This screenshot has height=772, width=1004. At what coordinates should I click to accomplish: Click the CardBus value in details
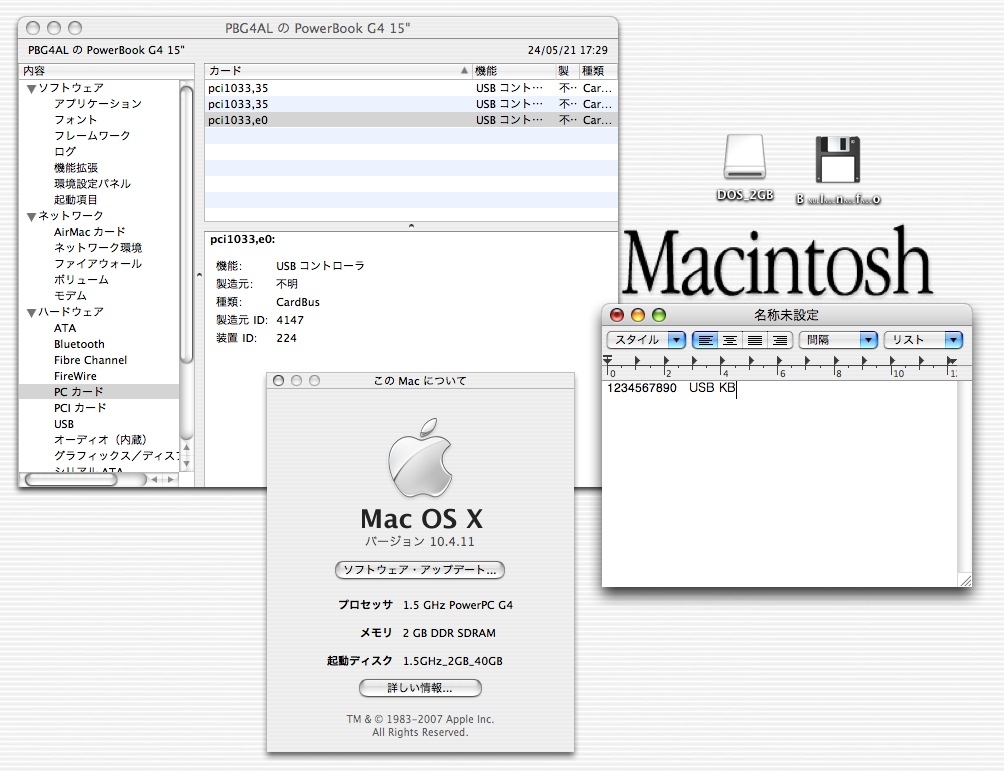point(298,302)
